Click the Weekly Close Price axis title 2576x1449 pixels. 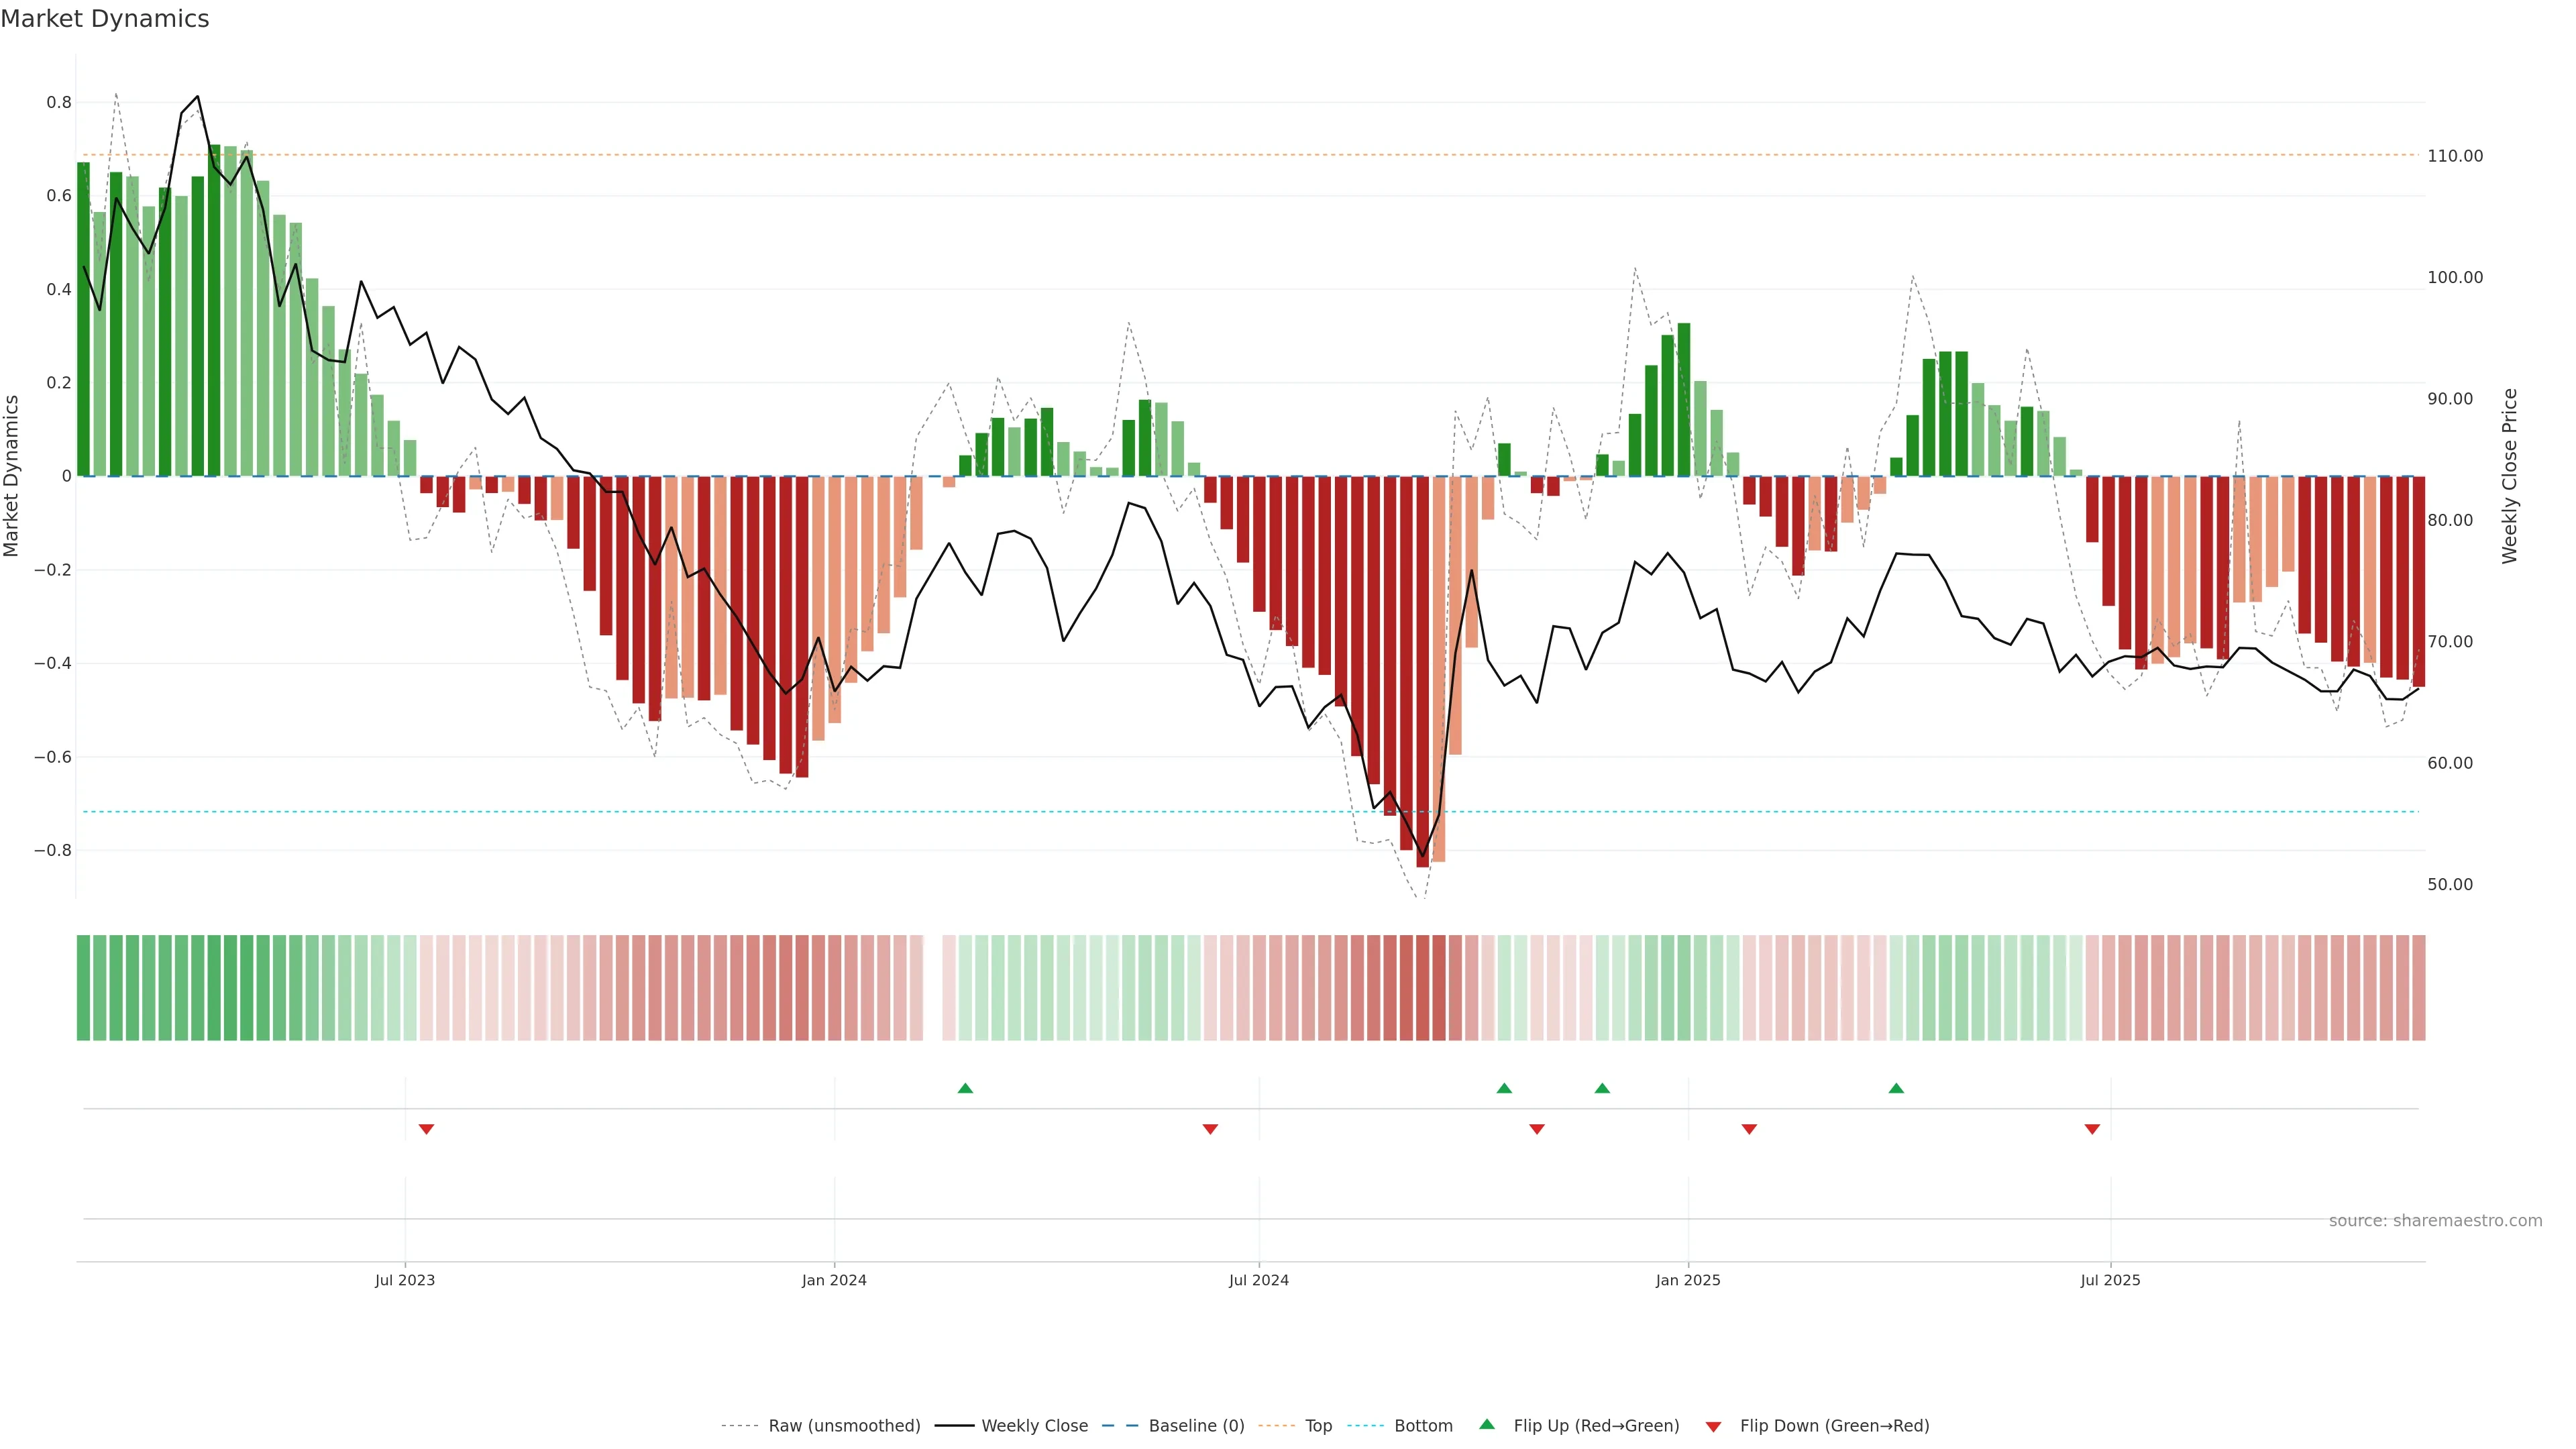[2509, 476]
